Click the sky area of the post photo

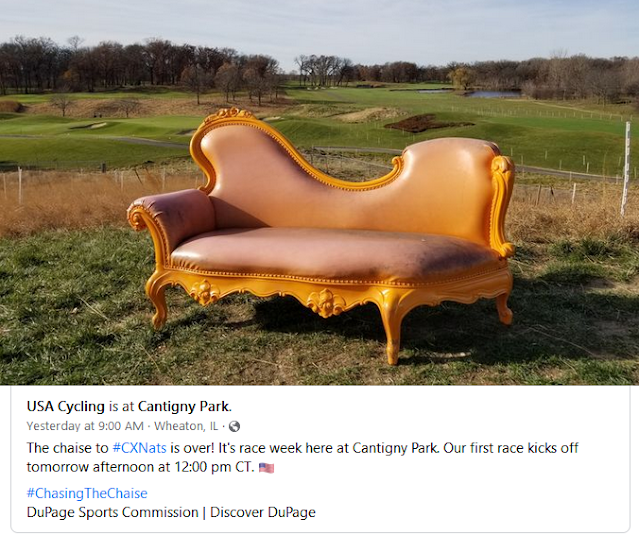[x=320, y=22]
